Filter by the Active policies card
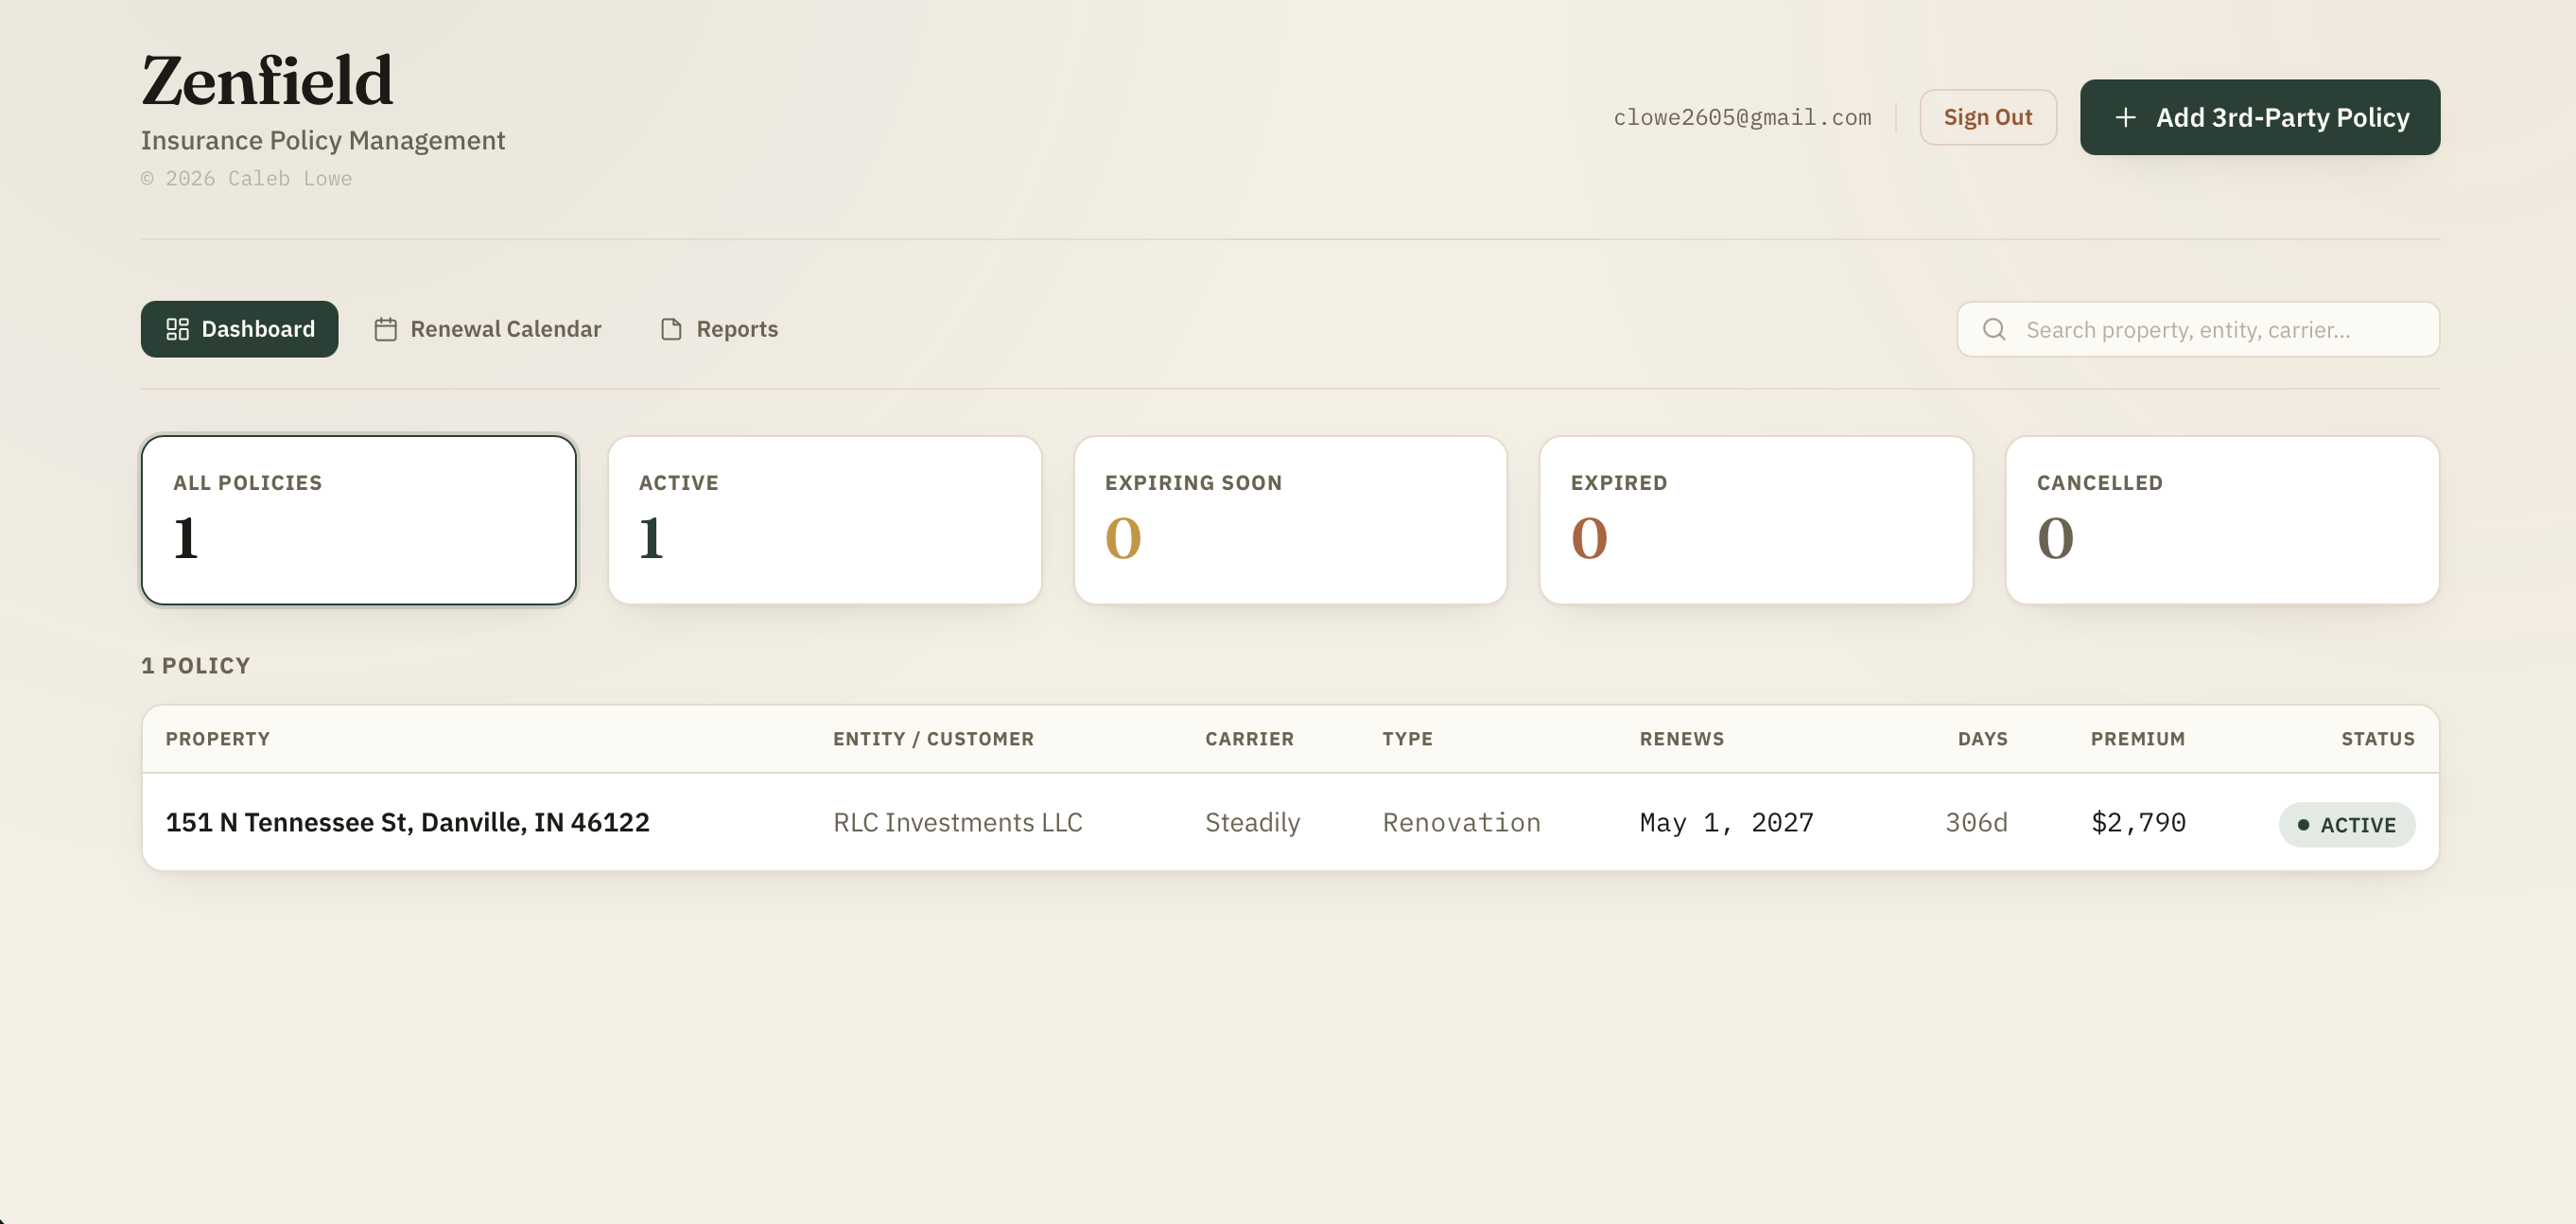The height and width of the screenshot is (1224, 2576). 825,520
